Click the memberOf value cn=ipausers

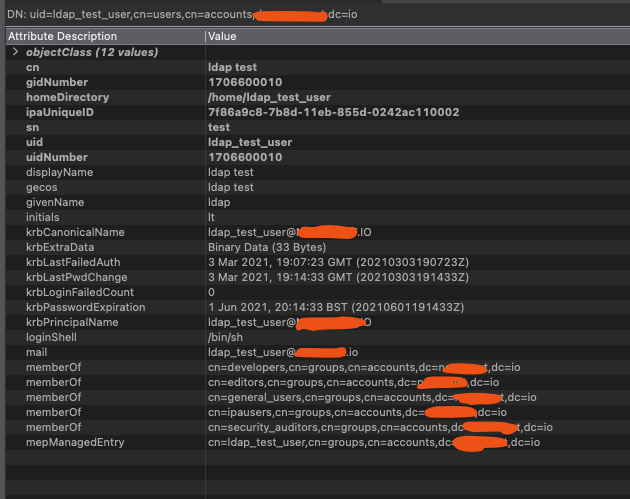(357, 412)
